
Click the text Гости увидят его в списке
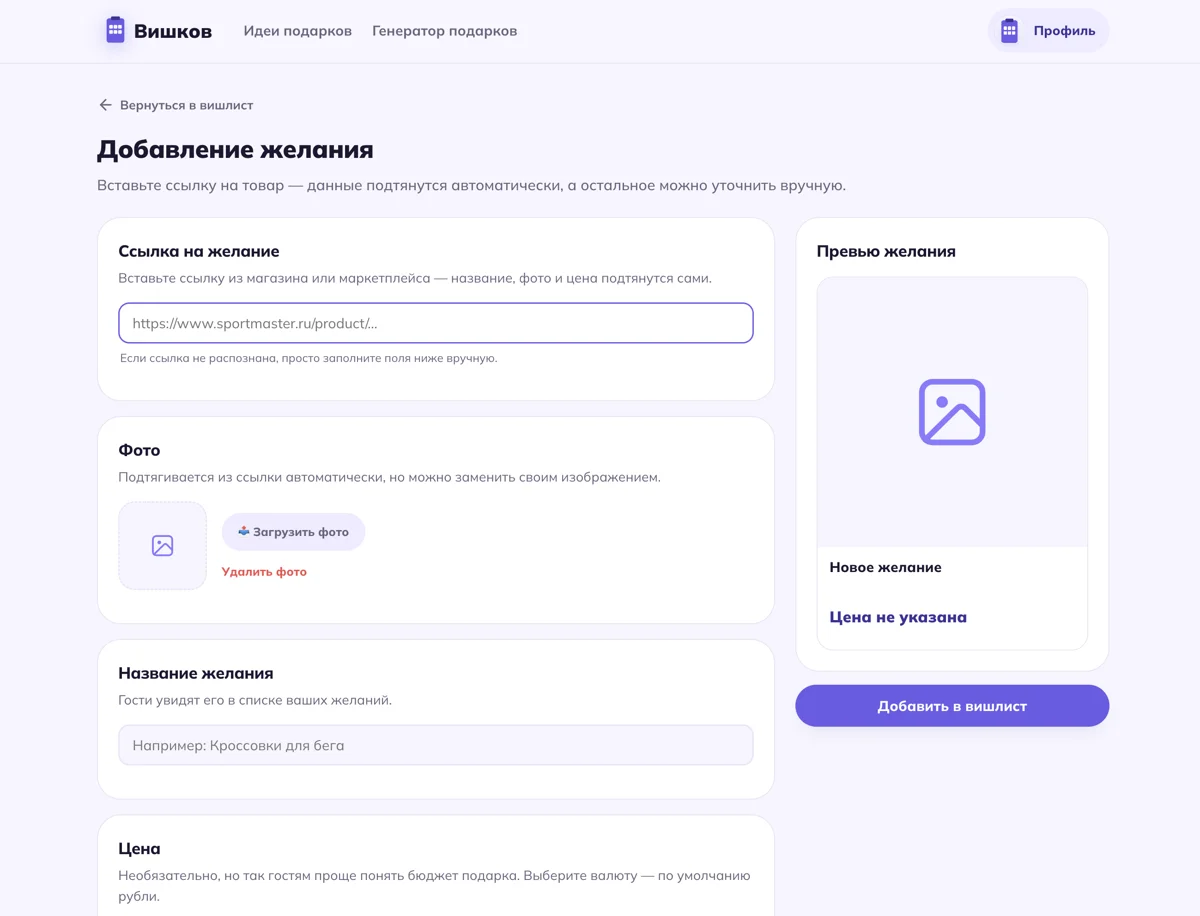255,700
